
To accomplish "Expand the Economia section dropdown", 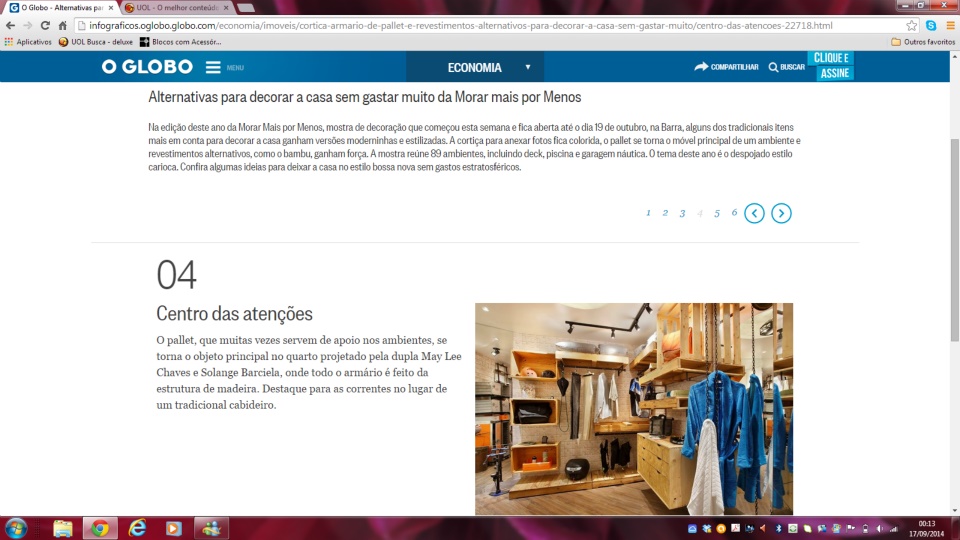I will coord(527,67).
